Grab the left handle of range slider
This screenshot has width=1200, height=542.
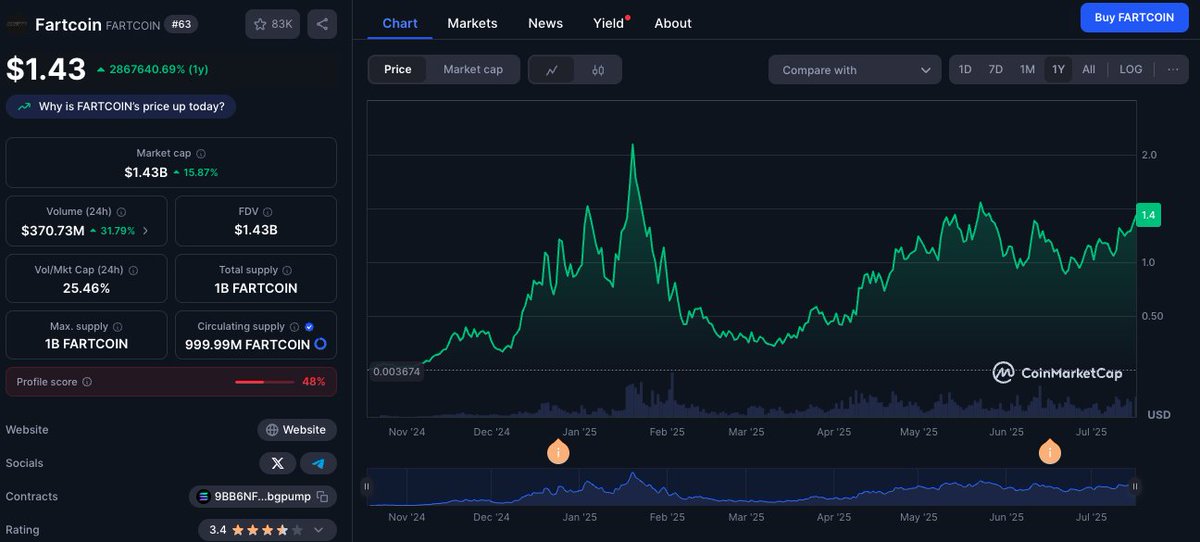click(x=366, y=487)
